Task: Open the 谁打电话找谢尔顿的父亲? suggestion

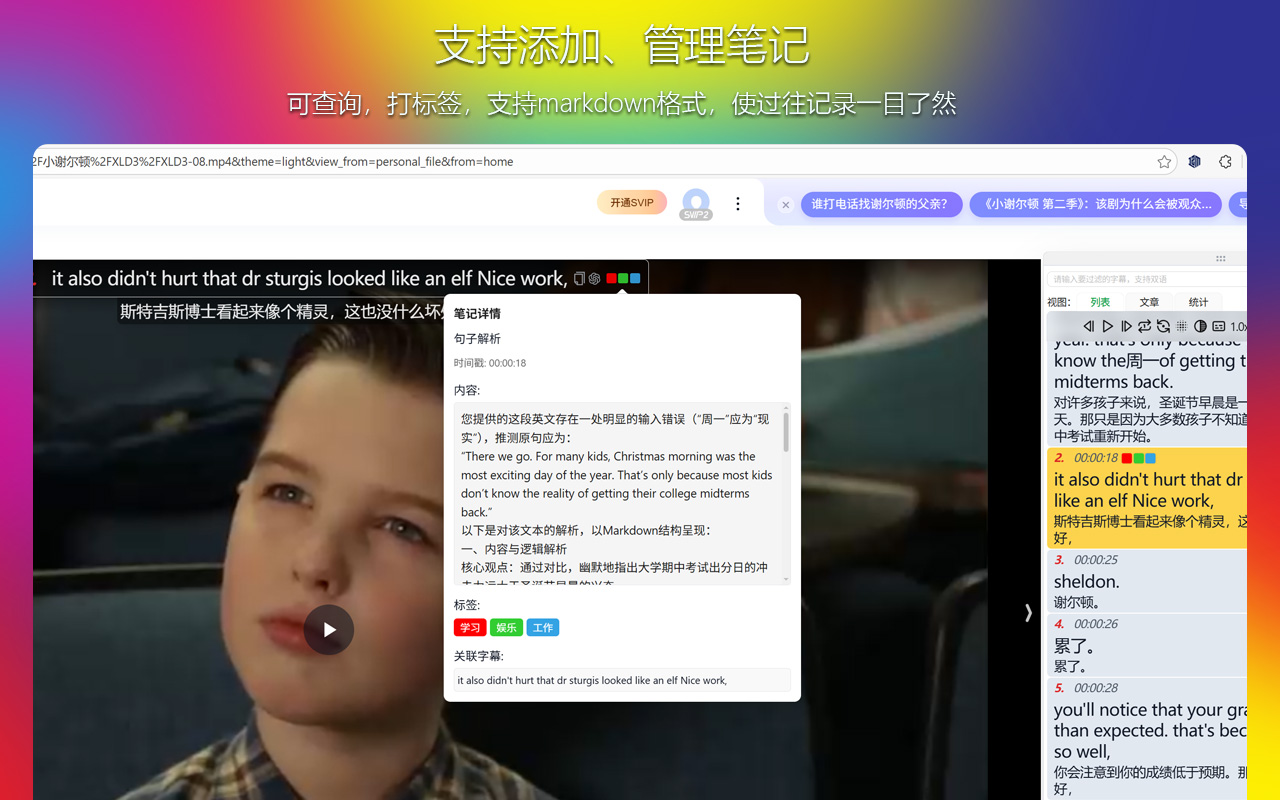Action: coord(881,204)
